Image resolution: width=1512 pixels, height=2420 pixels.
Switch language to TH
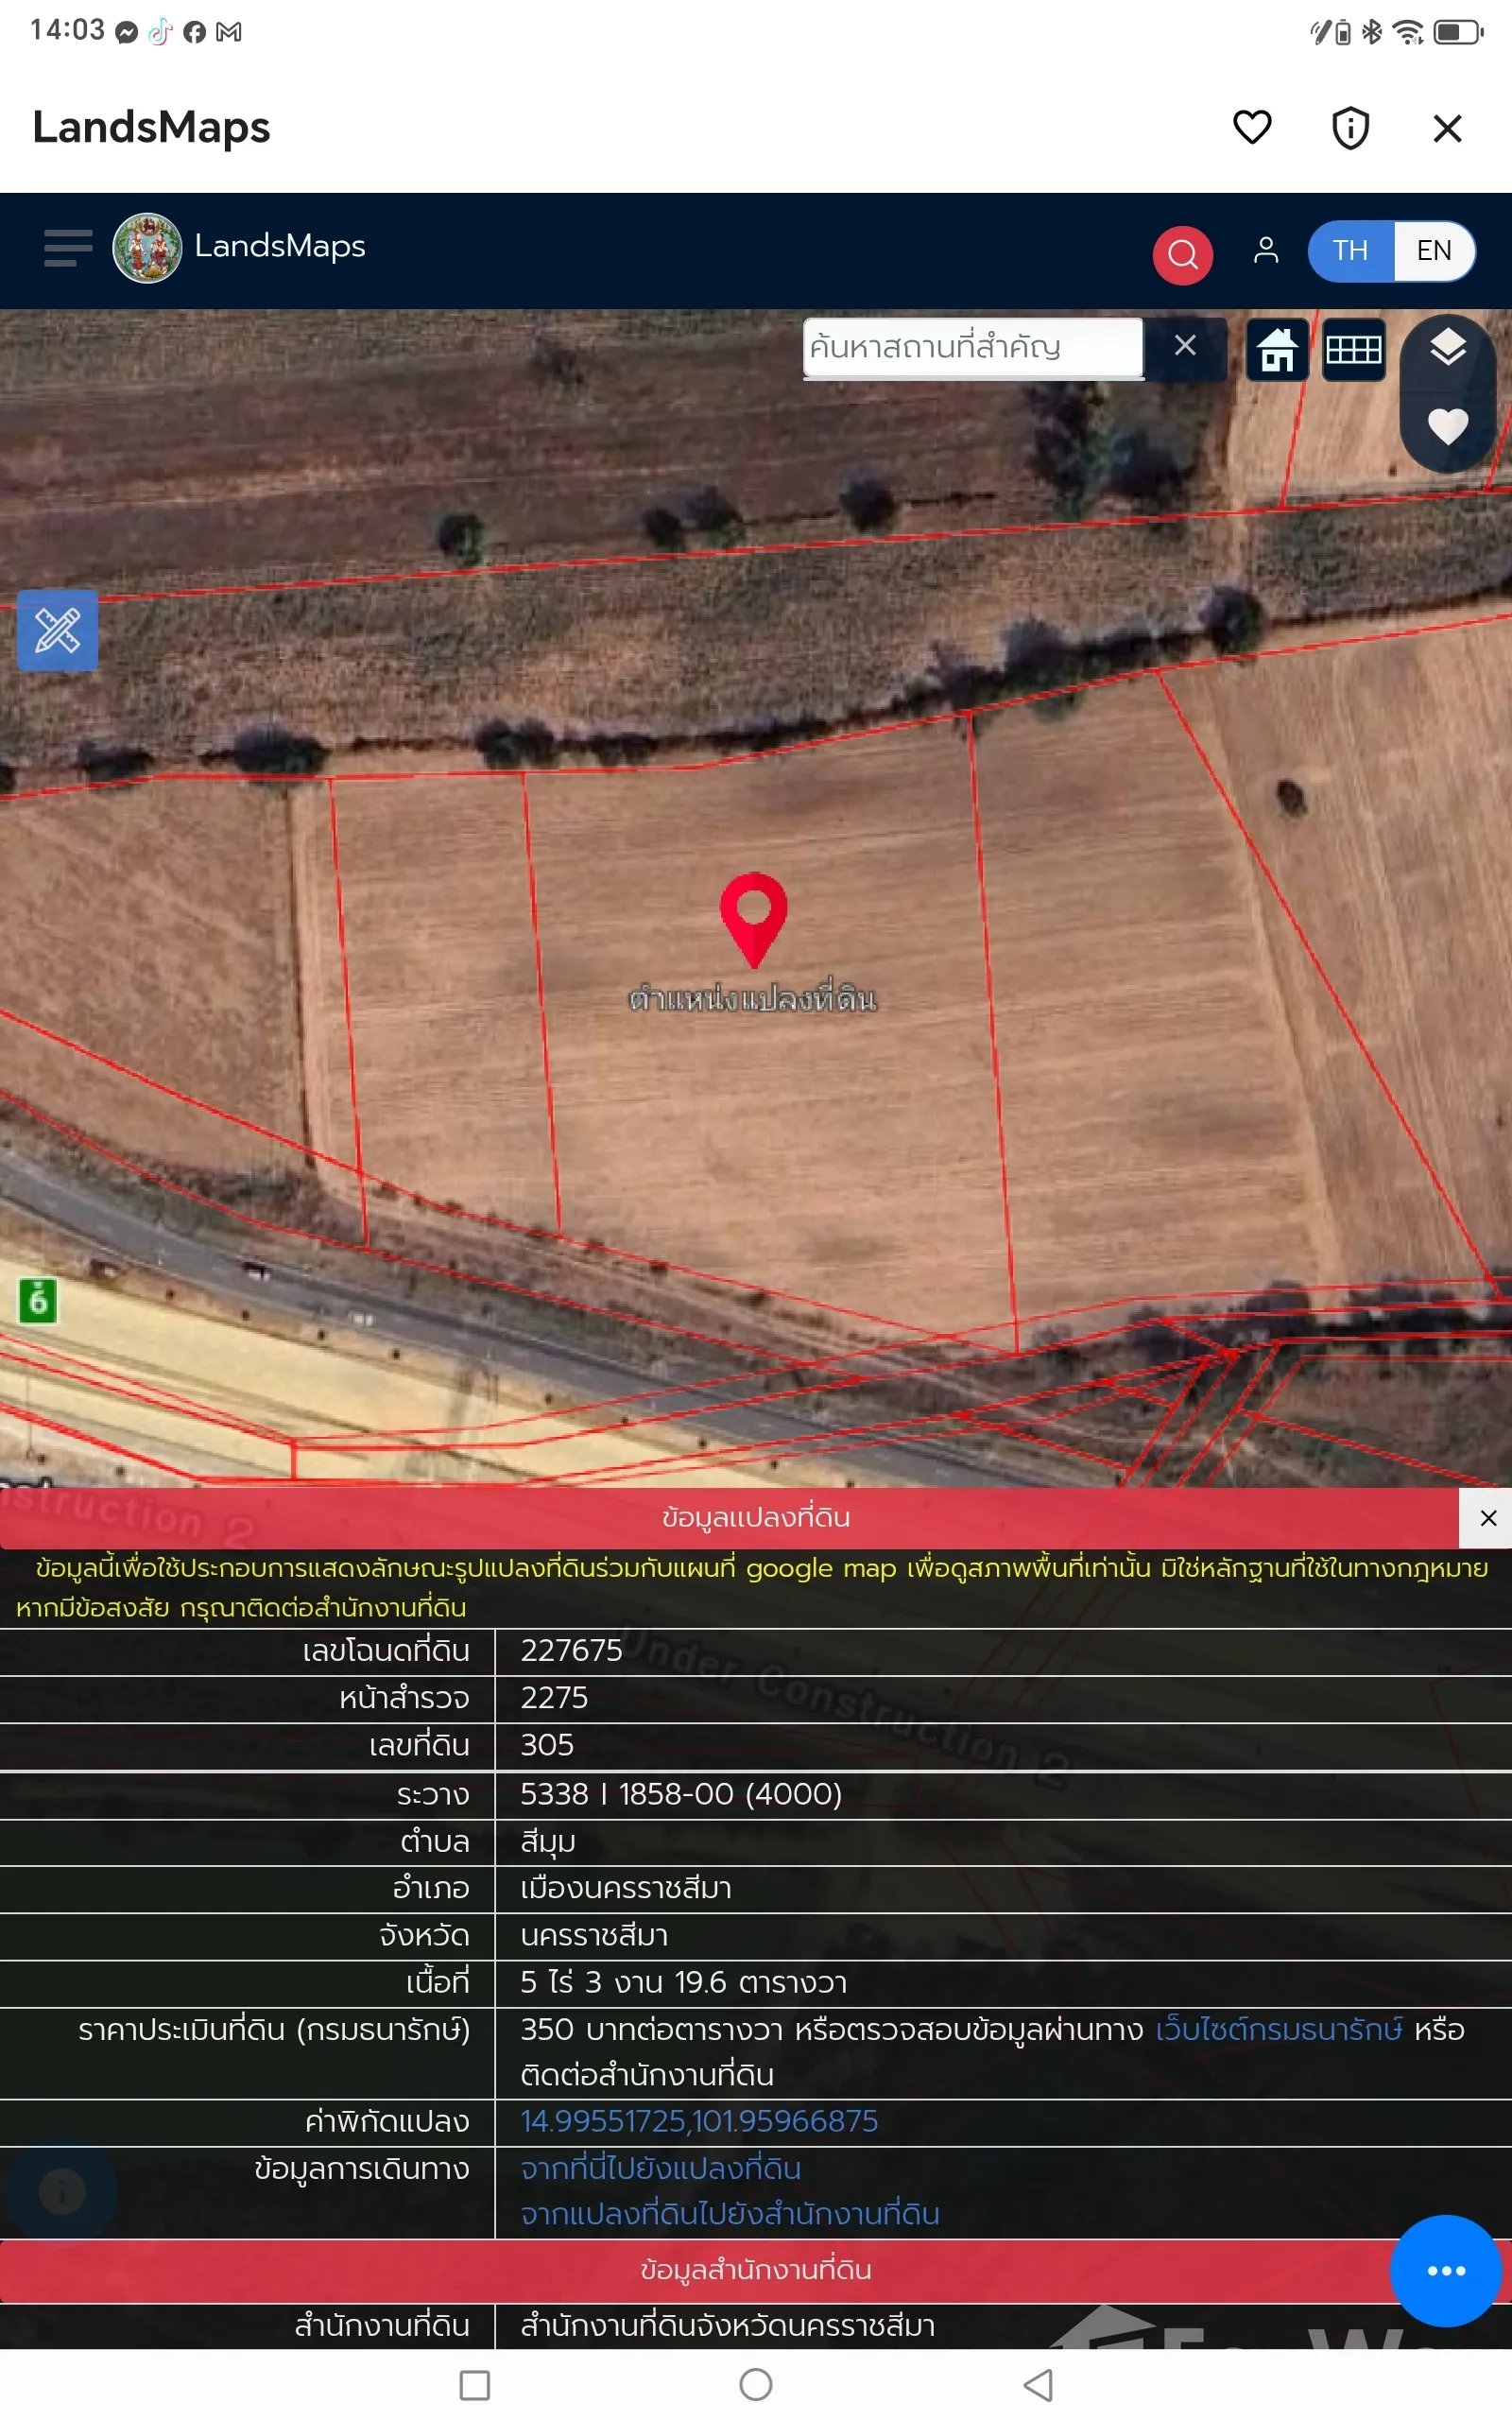click(1350, 250)
